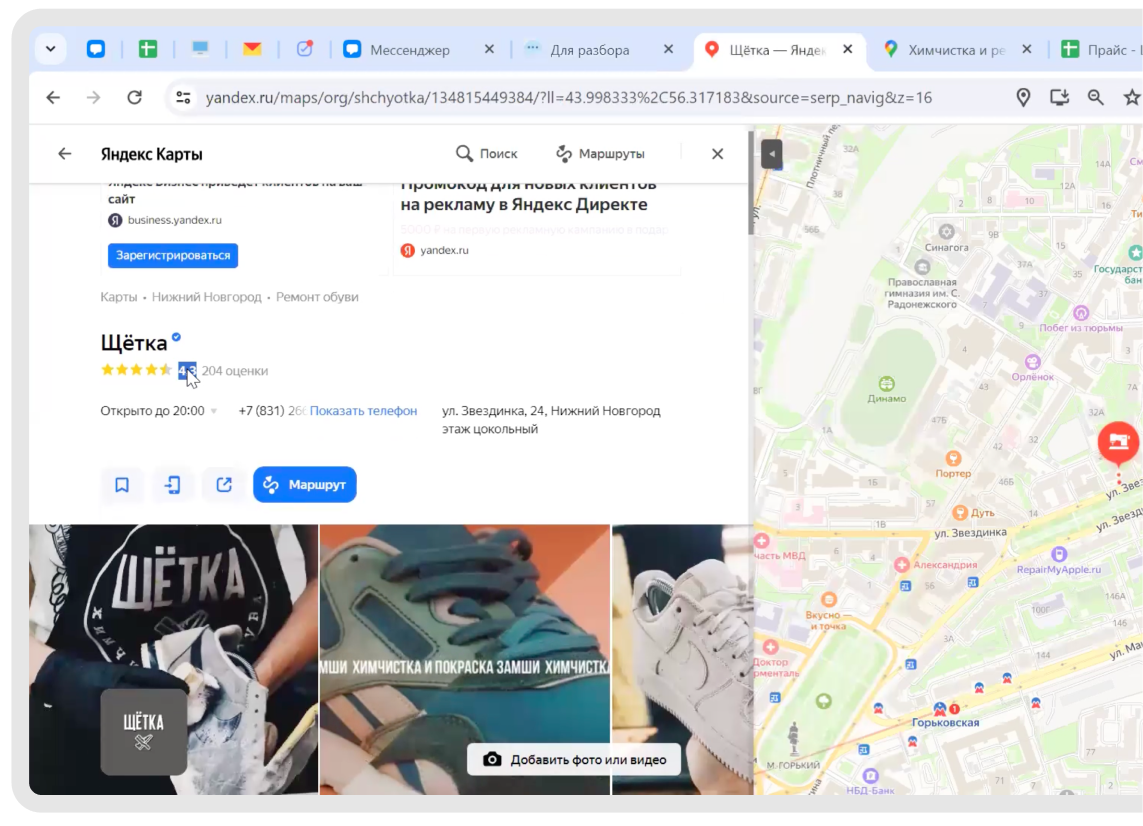Viewport: 1143px width, 826px height.
Task: Open the Карты breadcrumb
Action: [119, 297]
